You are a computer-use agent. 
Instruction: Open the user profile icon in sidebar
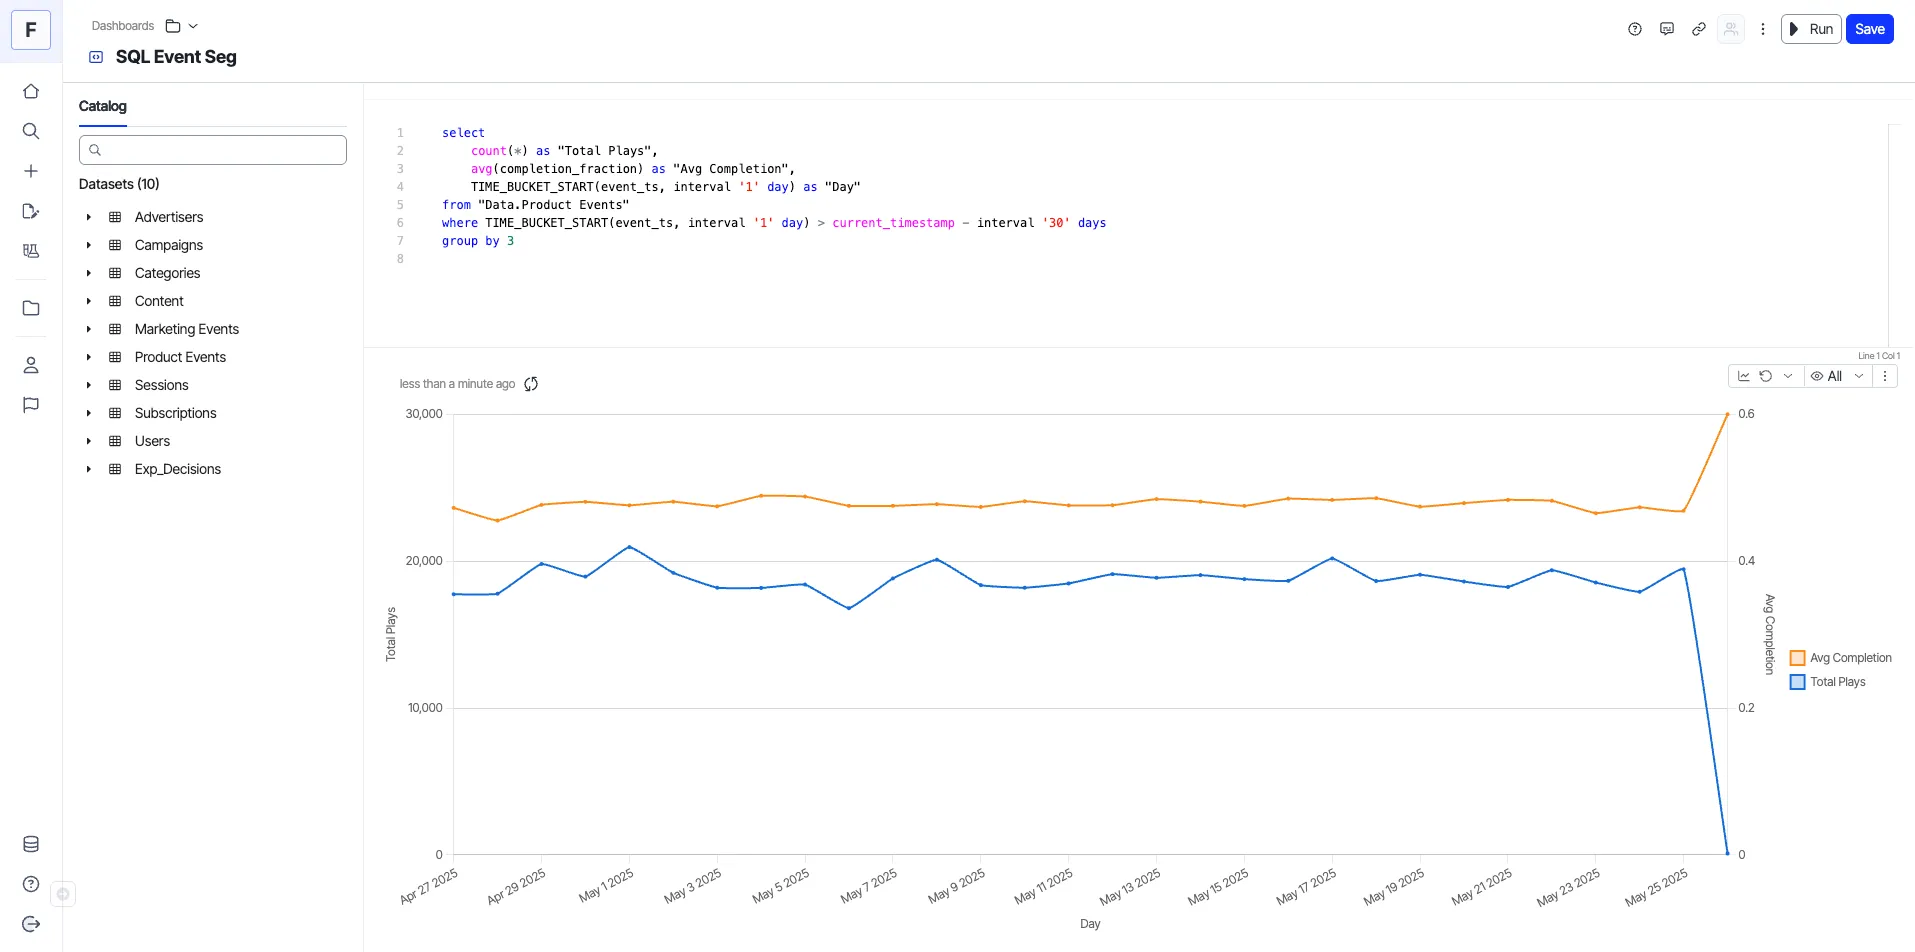(31, 365)
